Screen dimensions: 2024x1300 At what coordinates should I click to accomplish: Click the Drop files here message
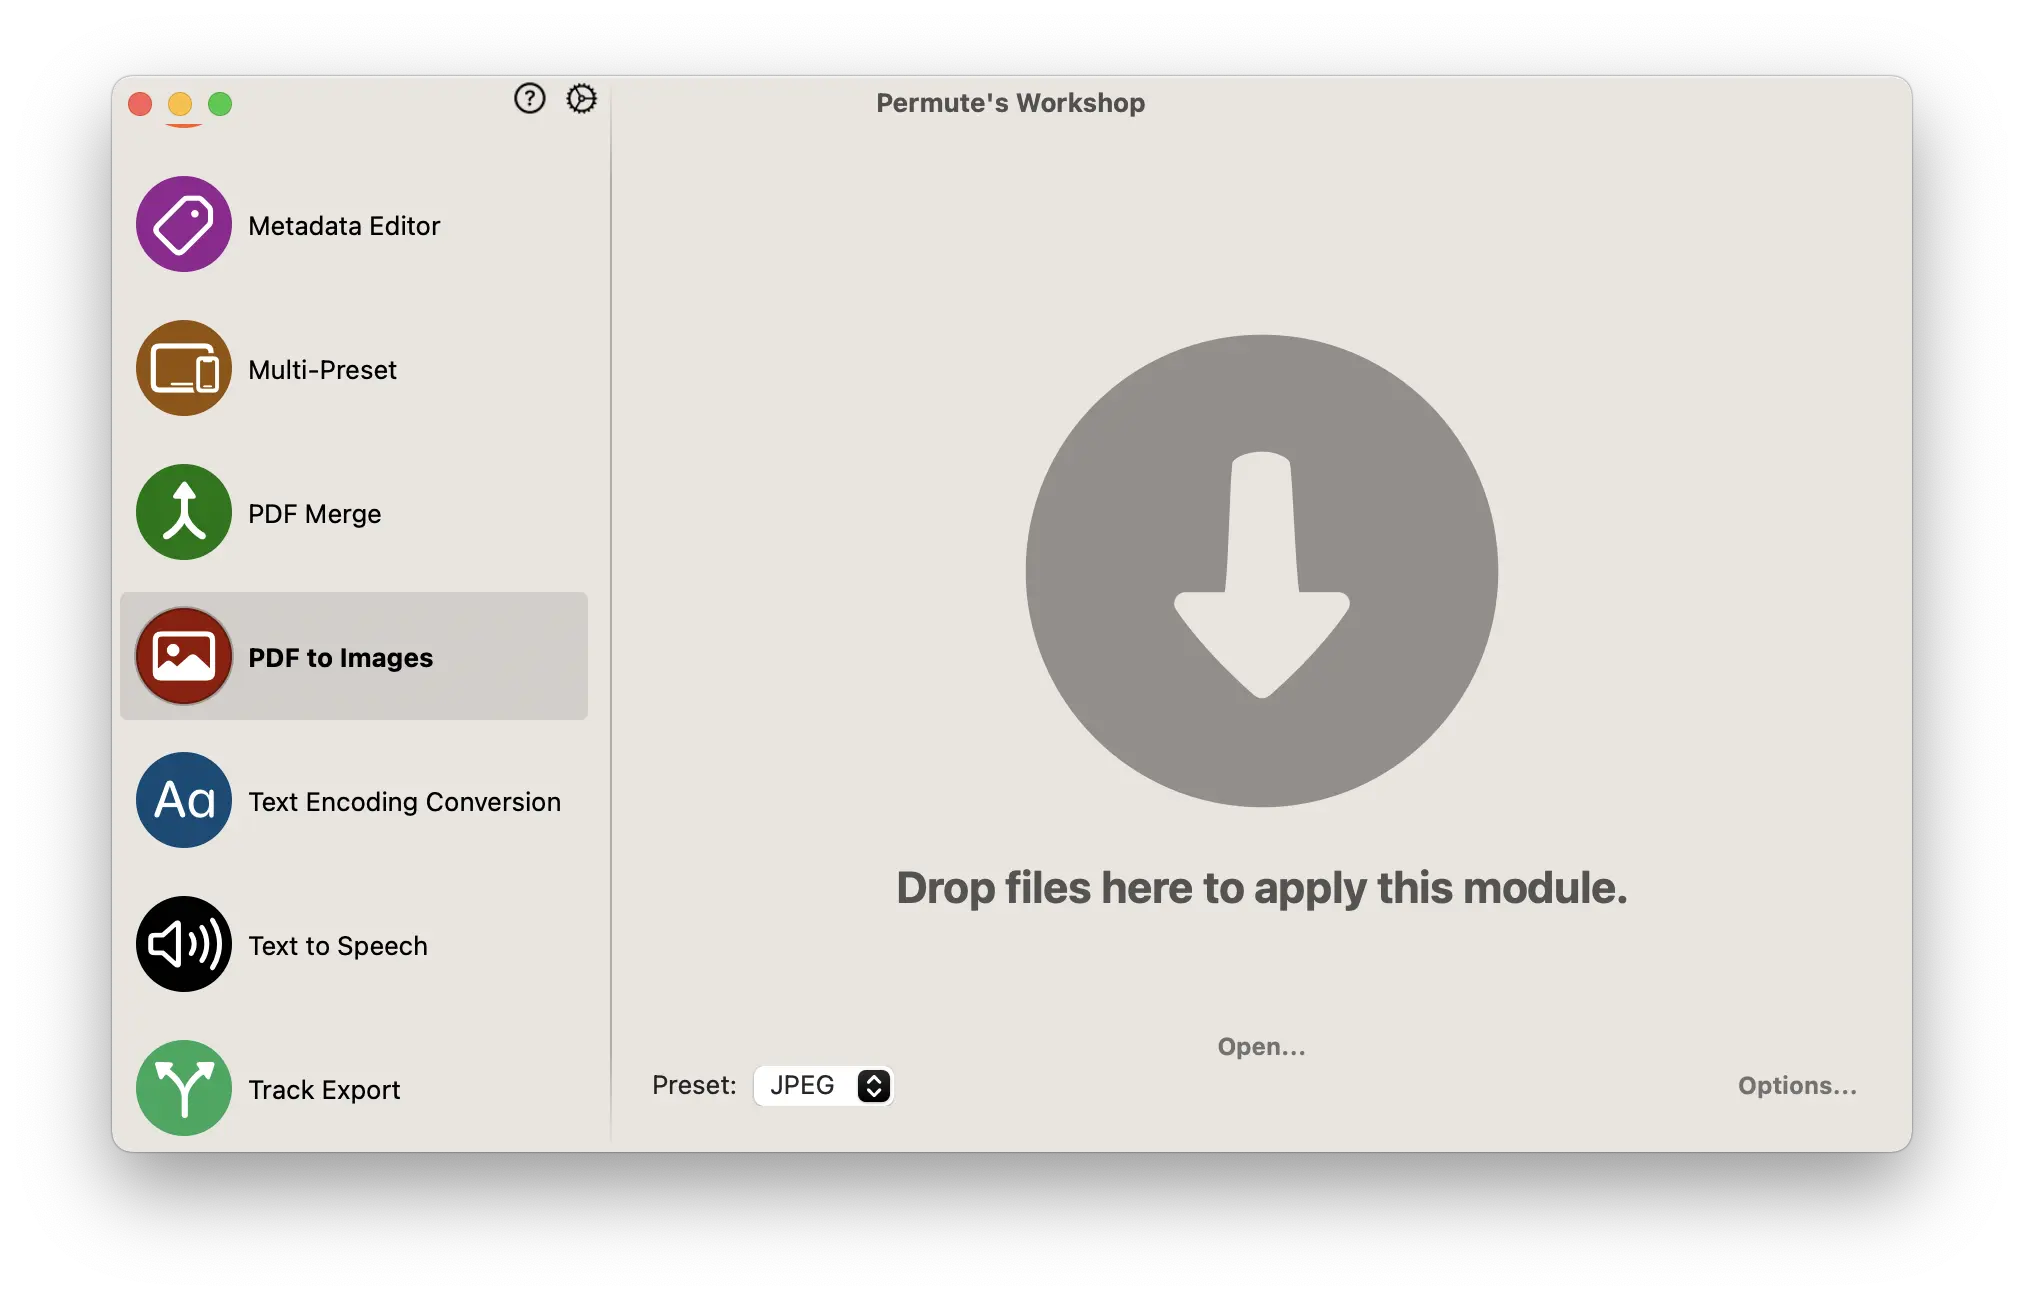[1261, 888]
